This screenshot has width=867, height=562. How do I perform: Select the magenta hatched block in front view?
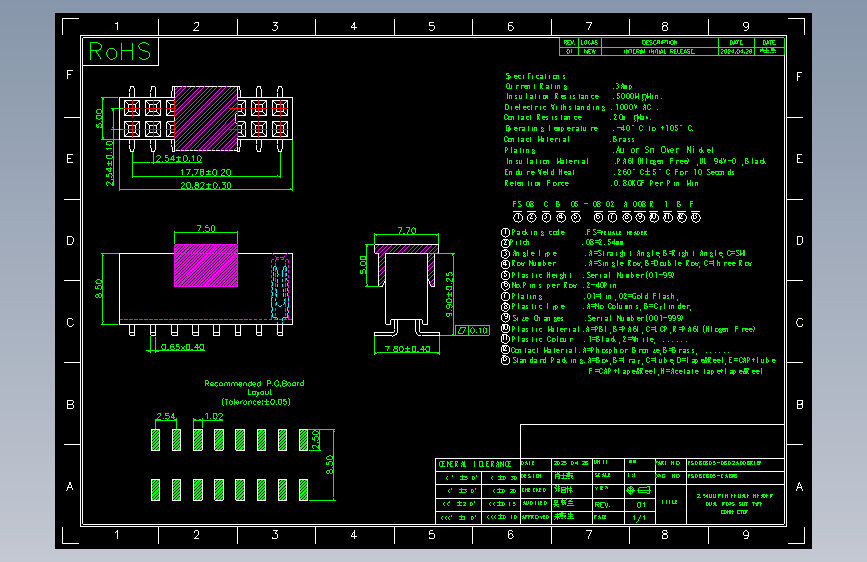(x=206, y=266)
